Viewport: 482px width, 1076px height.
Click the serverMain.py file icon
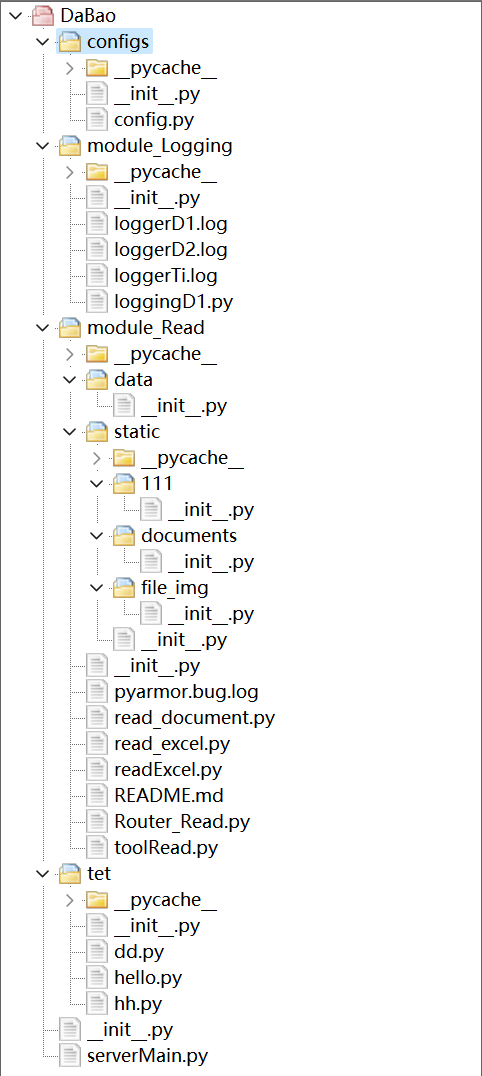70,1055
